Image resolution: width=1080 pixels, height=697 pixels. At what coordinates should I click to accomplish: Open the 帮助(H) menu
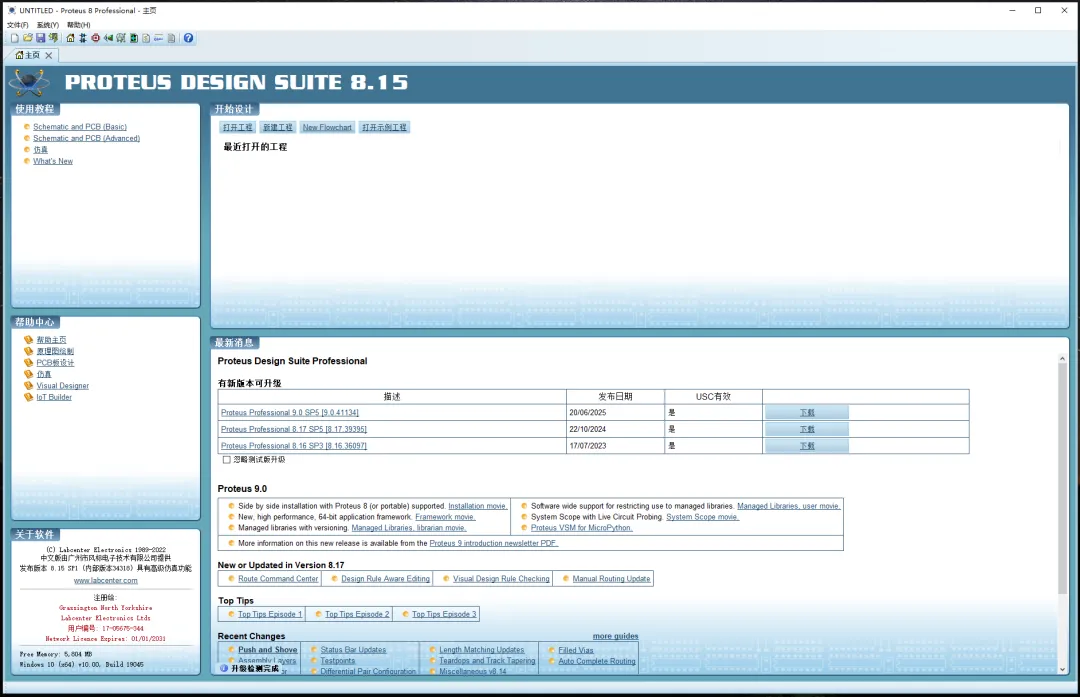79,25
